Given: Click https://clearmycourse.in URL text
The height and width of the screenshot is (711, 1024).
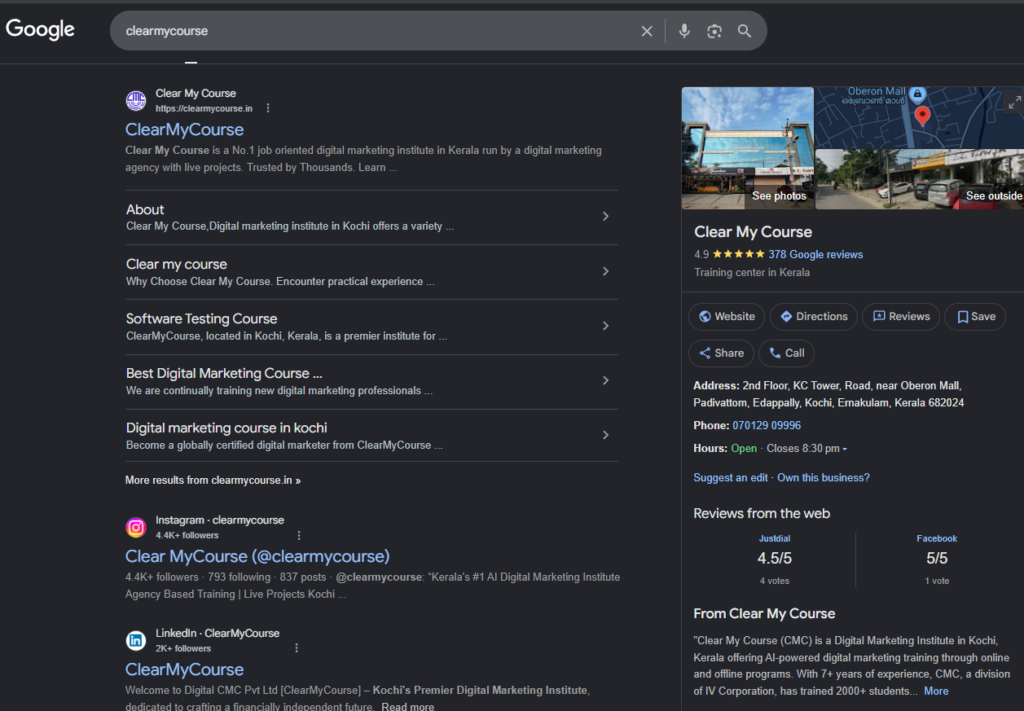Looking at the screenshot, I should tap(204, 108).
